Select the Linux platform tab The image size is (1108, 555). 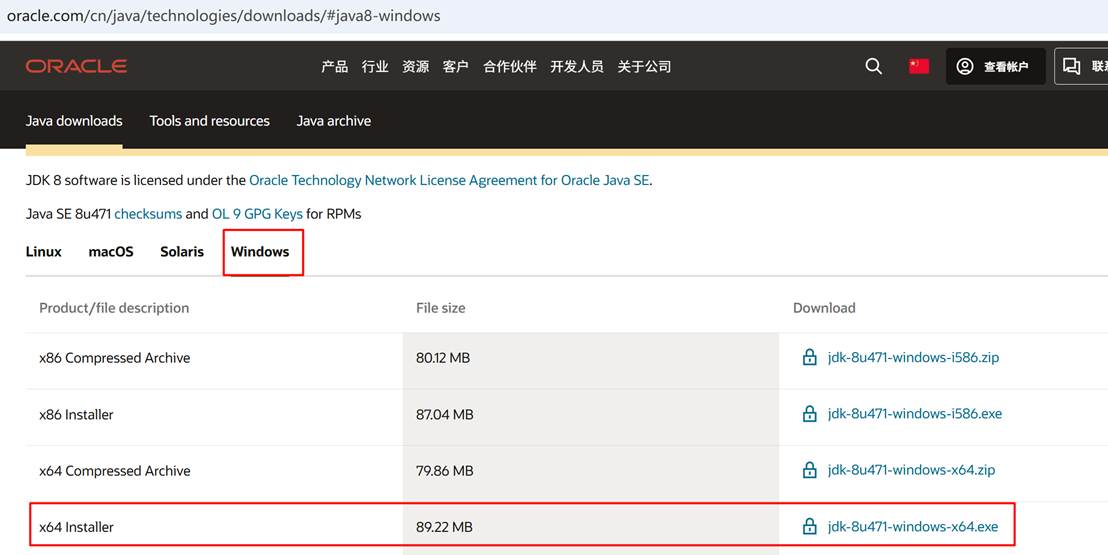pos(44,252)
